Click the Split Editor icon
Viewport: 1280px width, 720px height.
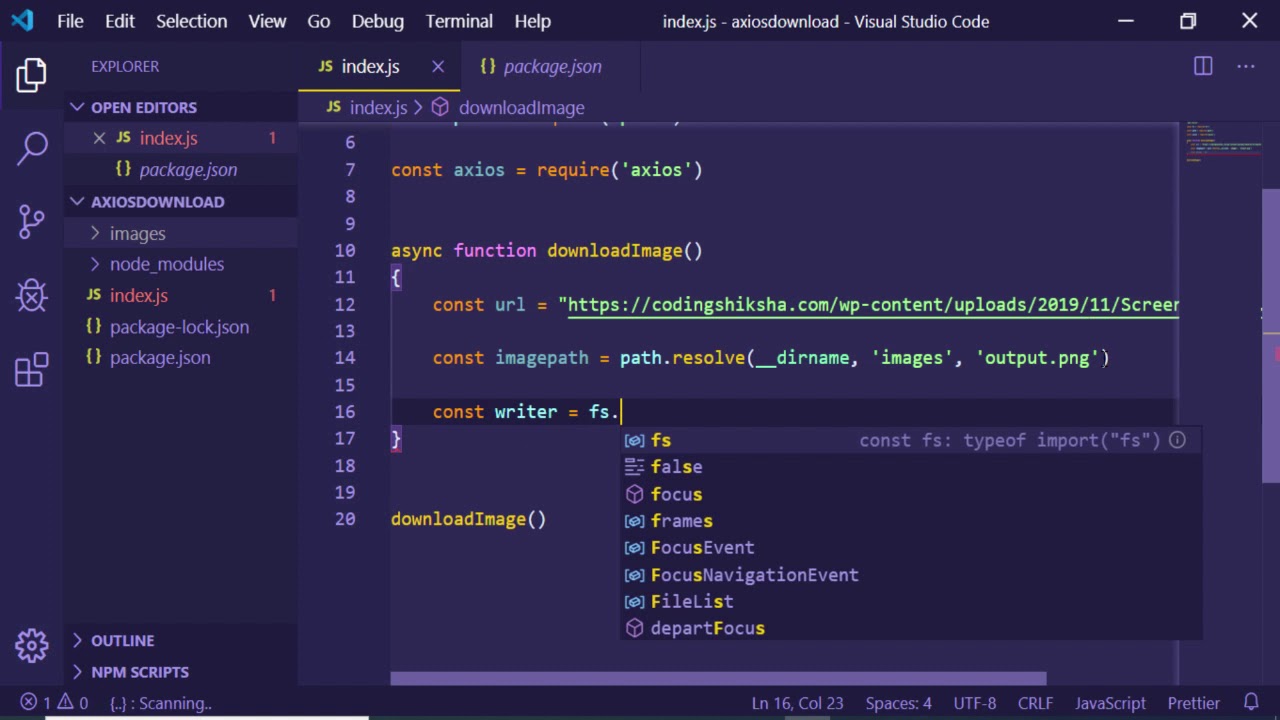(1203, 66)
